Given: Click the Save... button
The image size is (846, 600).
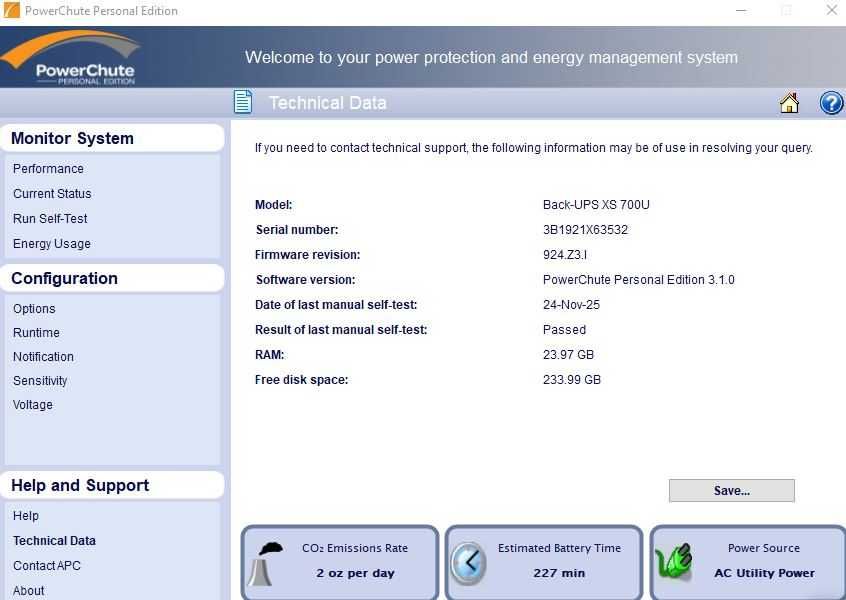Looking at the screenshot, I should point(732,490).
